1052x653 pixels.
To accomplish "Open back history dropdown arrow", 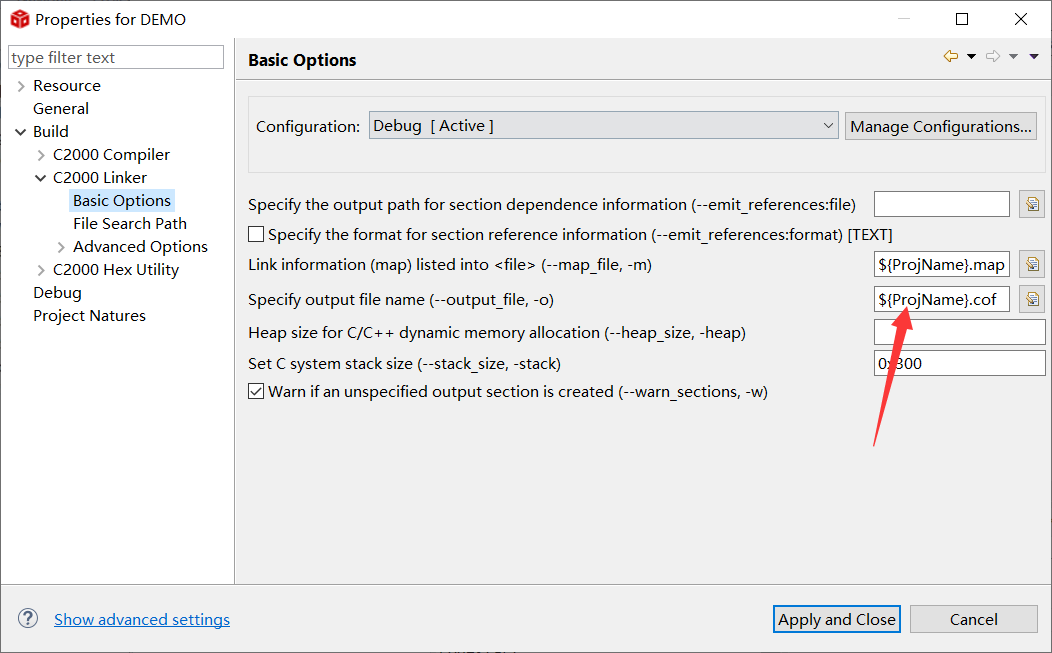I will [971, 56].
